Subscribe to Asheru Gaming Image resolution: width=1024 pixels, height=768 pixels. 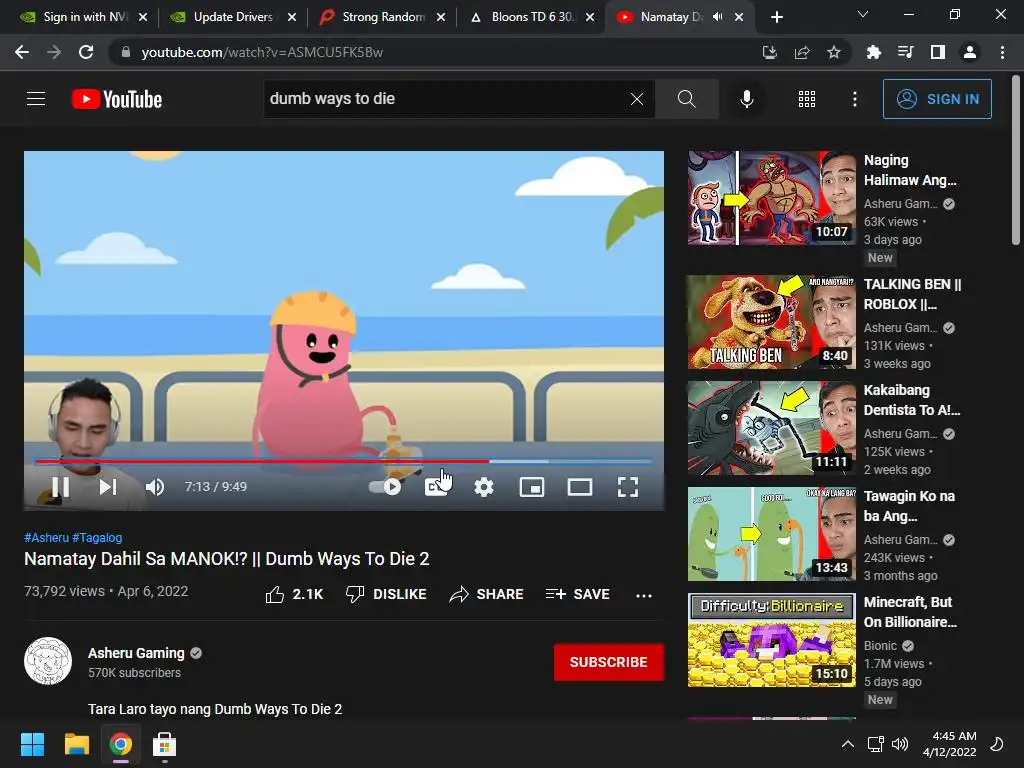[609, 662]
